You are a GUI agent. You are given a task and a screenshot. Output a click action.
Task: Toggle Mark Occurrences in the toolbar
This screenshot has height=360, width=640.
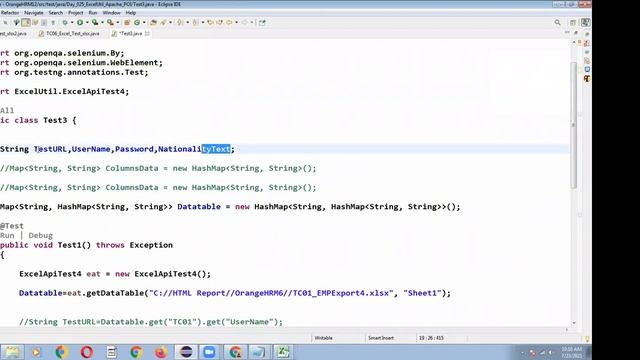coord(26,22)
